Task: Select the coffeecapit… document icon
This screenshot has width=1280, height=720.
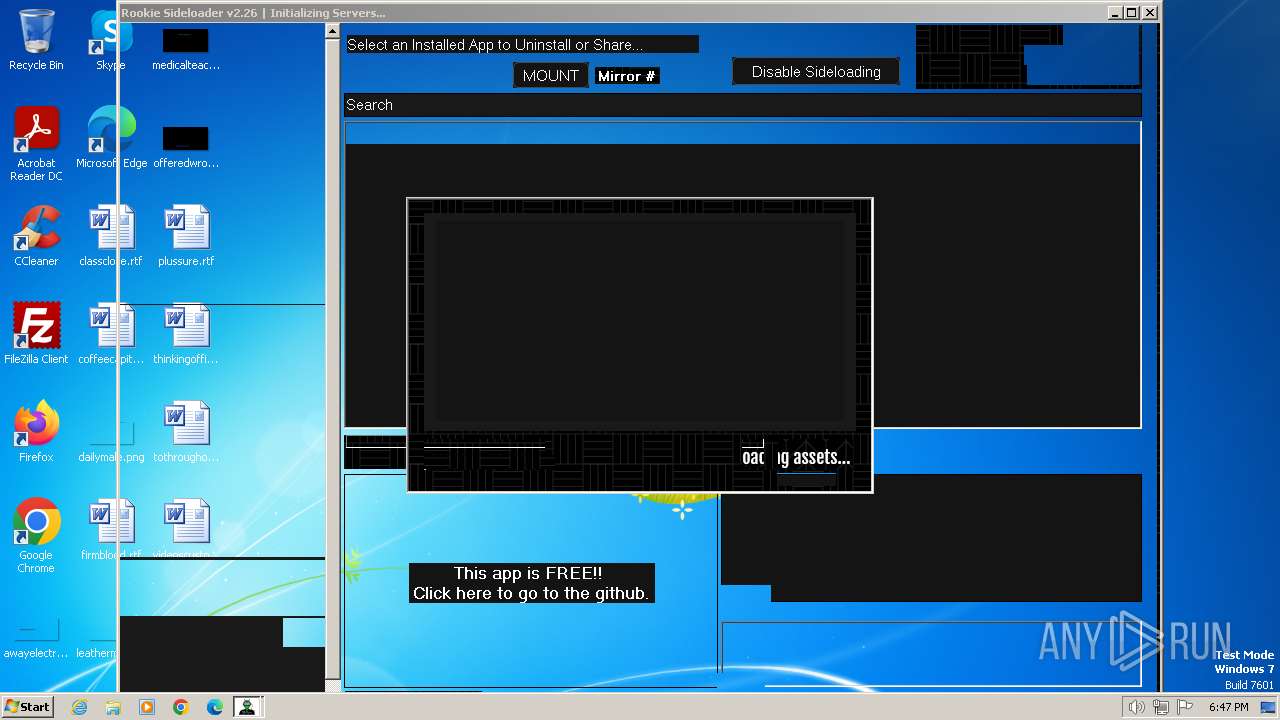Action: pos(111,334)
